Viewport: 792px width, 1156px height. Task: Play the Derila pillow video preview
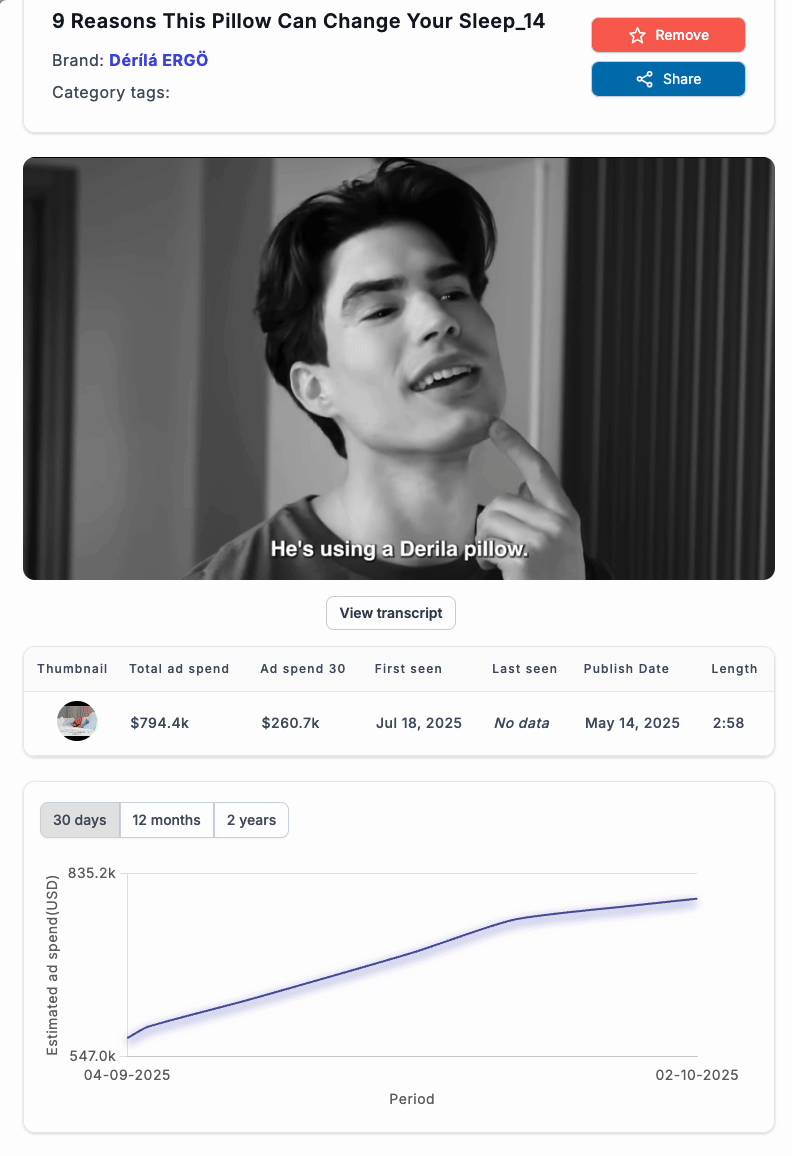pyautogui.click(x=398, y=368)
